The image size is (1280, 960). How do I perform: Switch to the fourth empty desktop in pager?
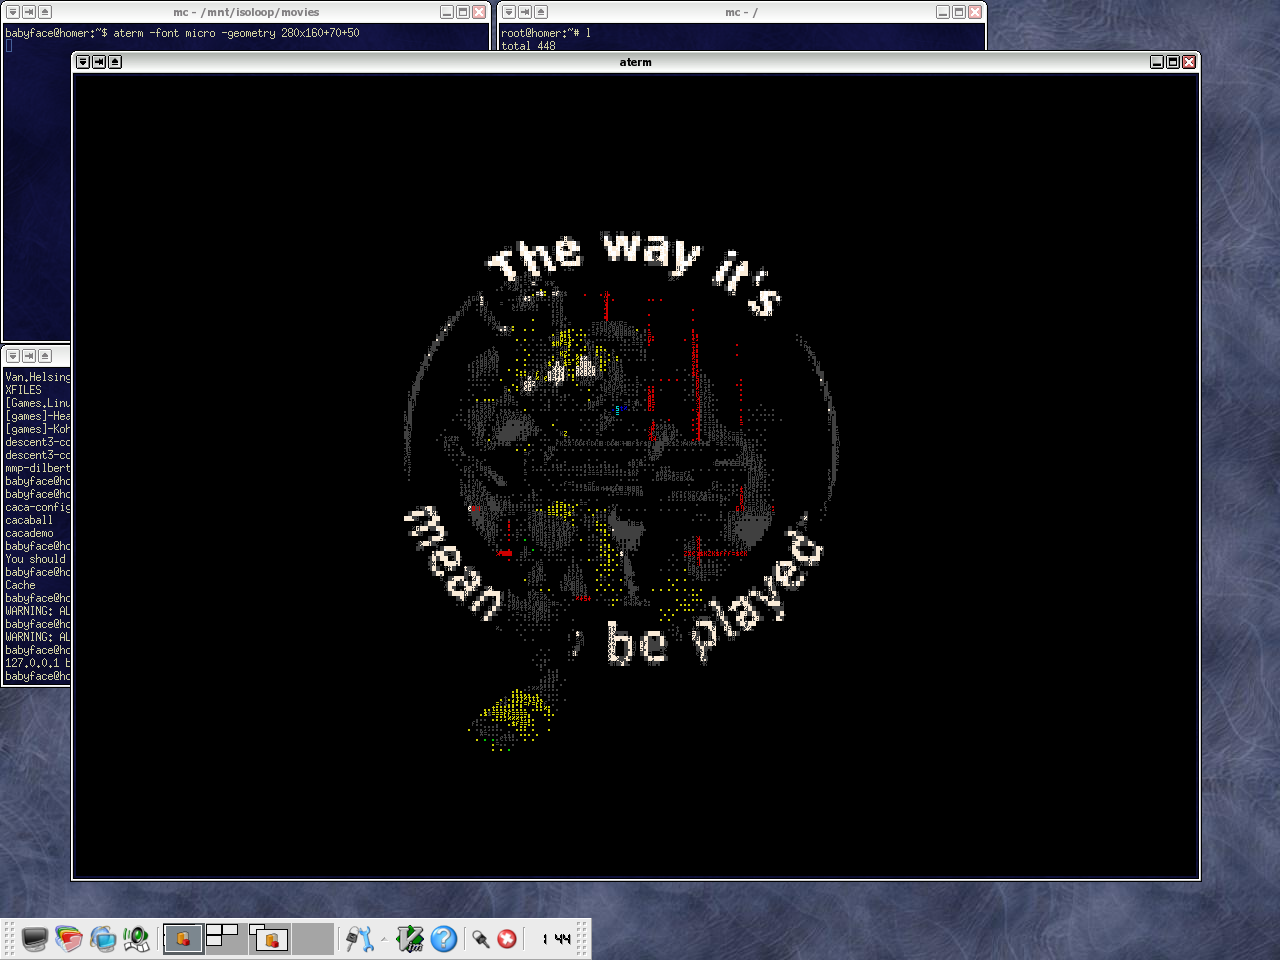[x=313, y=939]
